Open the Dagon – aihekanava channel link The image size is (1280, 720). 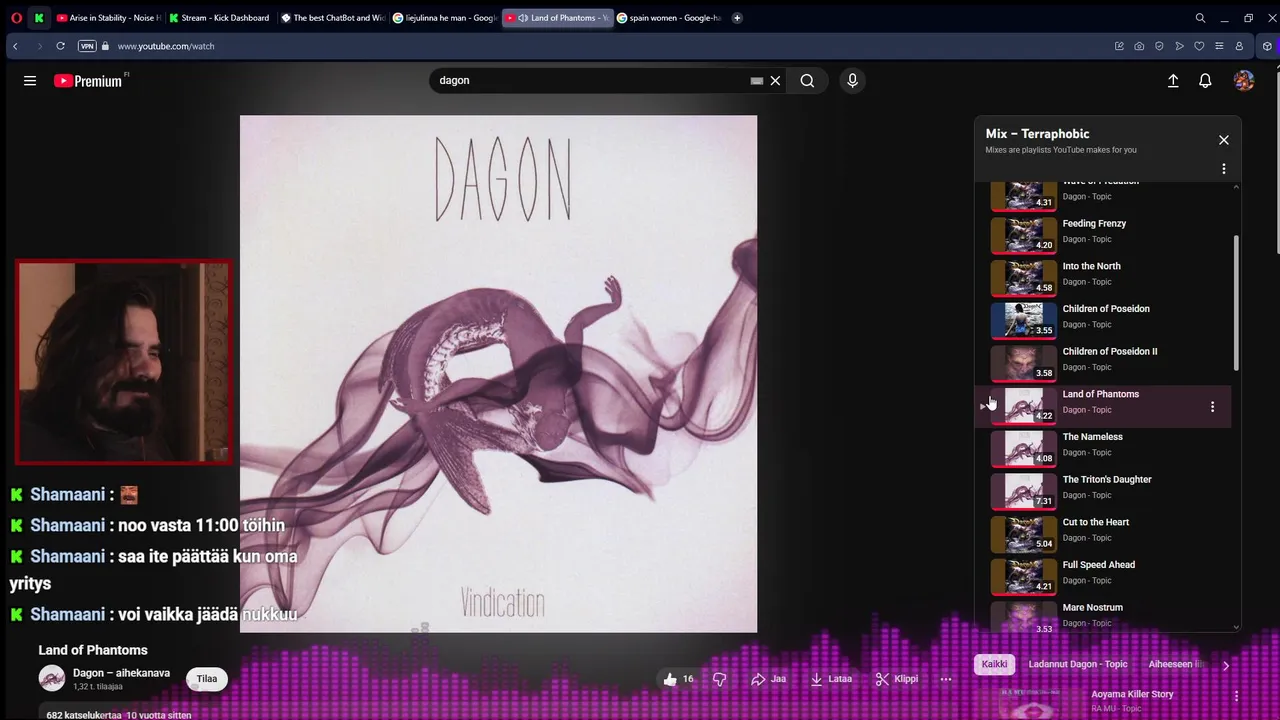121,673
